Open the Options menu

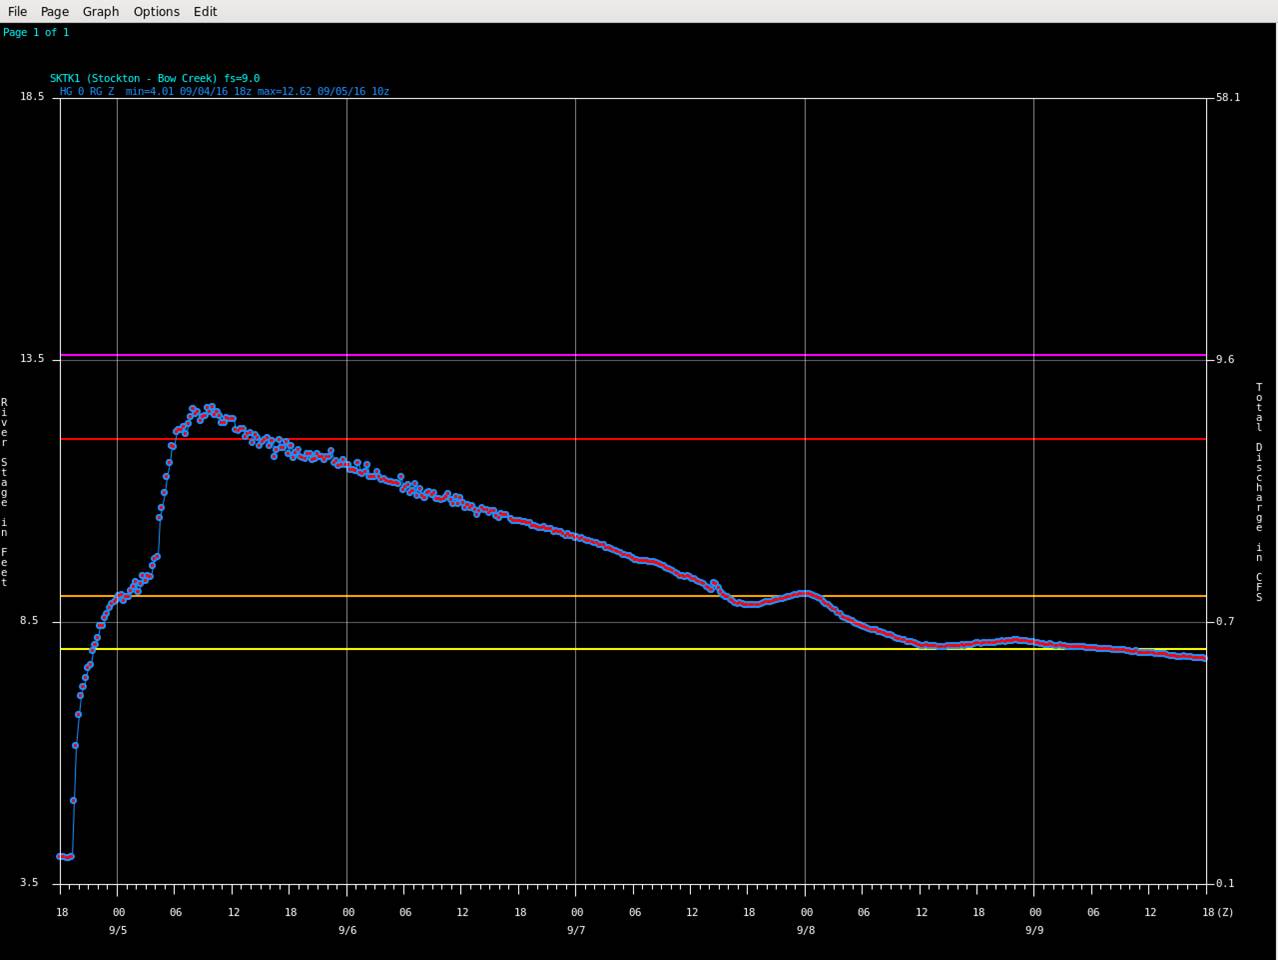(x=156, y=11)
